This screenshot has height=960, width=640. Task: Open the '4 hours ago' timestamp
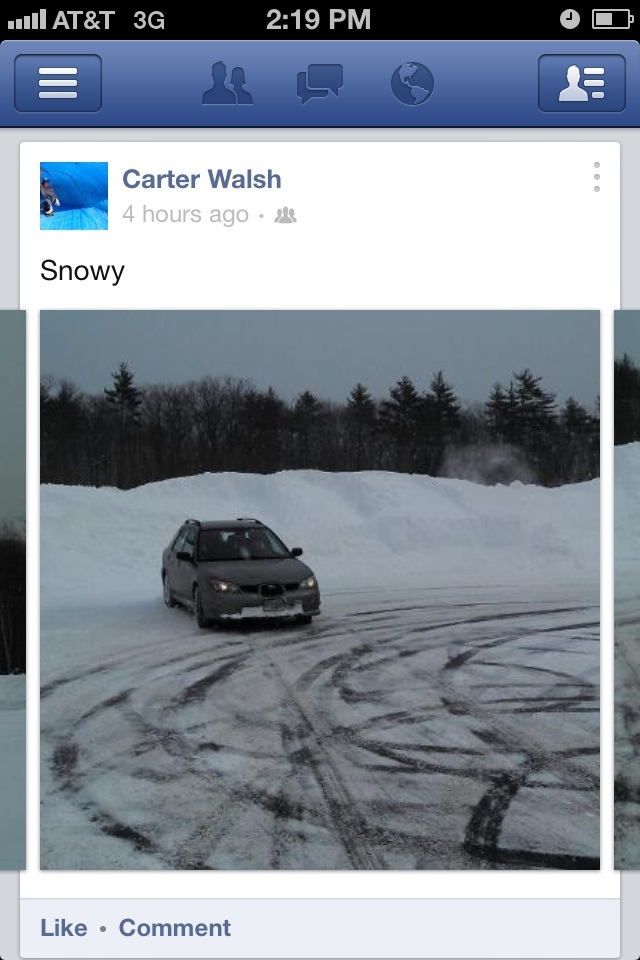pos(185,214)
